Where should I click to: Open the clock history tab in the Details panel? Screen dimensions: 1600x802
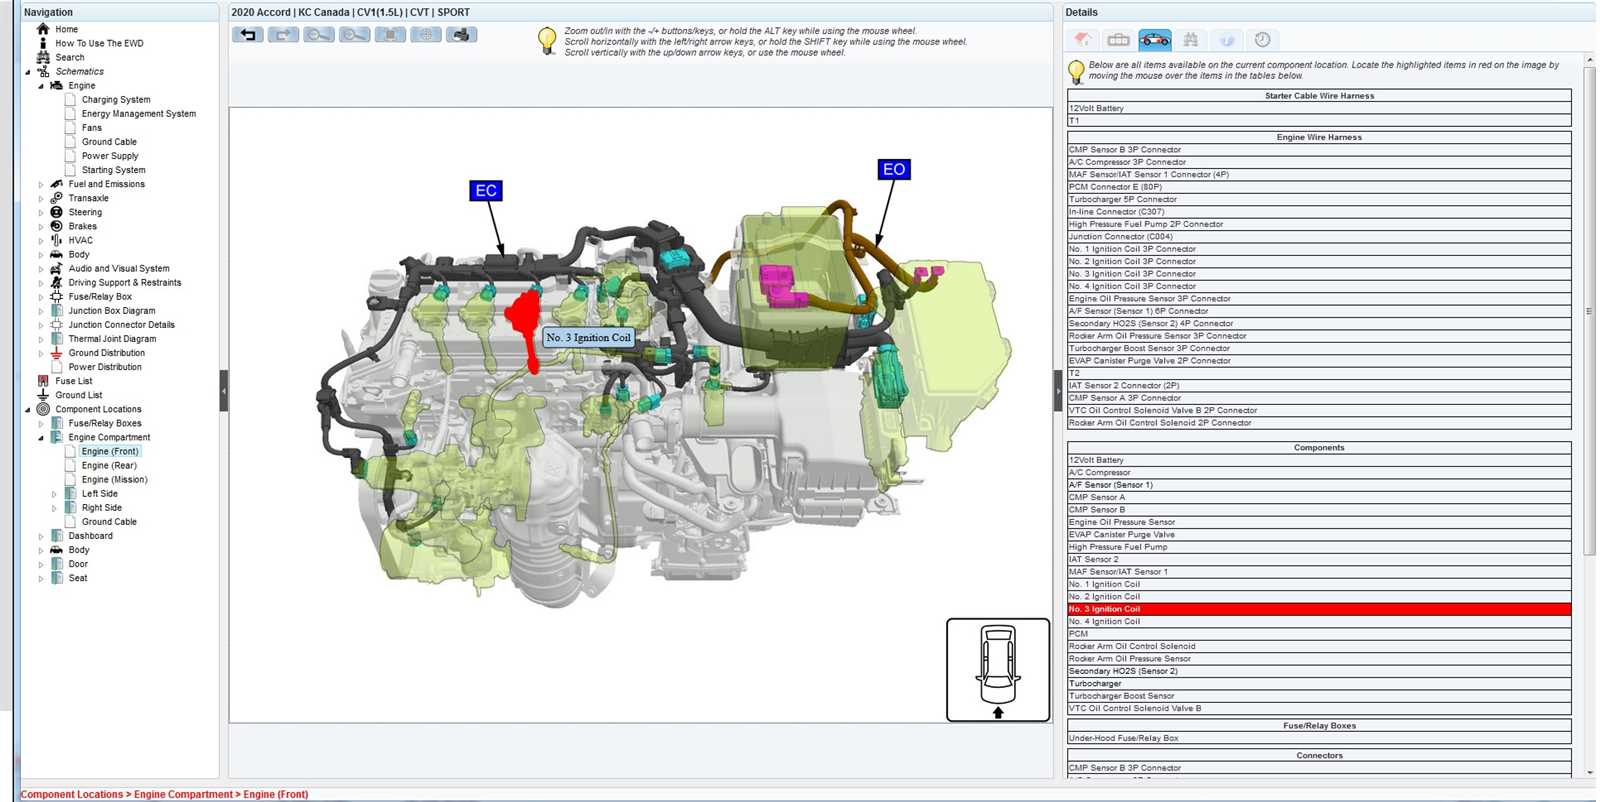[x=1263, y=40]
